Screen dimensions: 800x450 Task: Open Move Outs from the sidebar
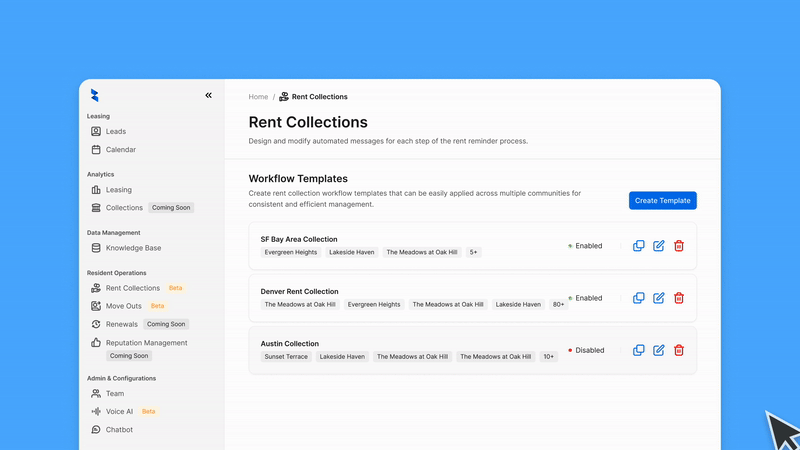click(123, 306)
